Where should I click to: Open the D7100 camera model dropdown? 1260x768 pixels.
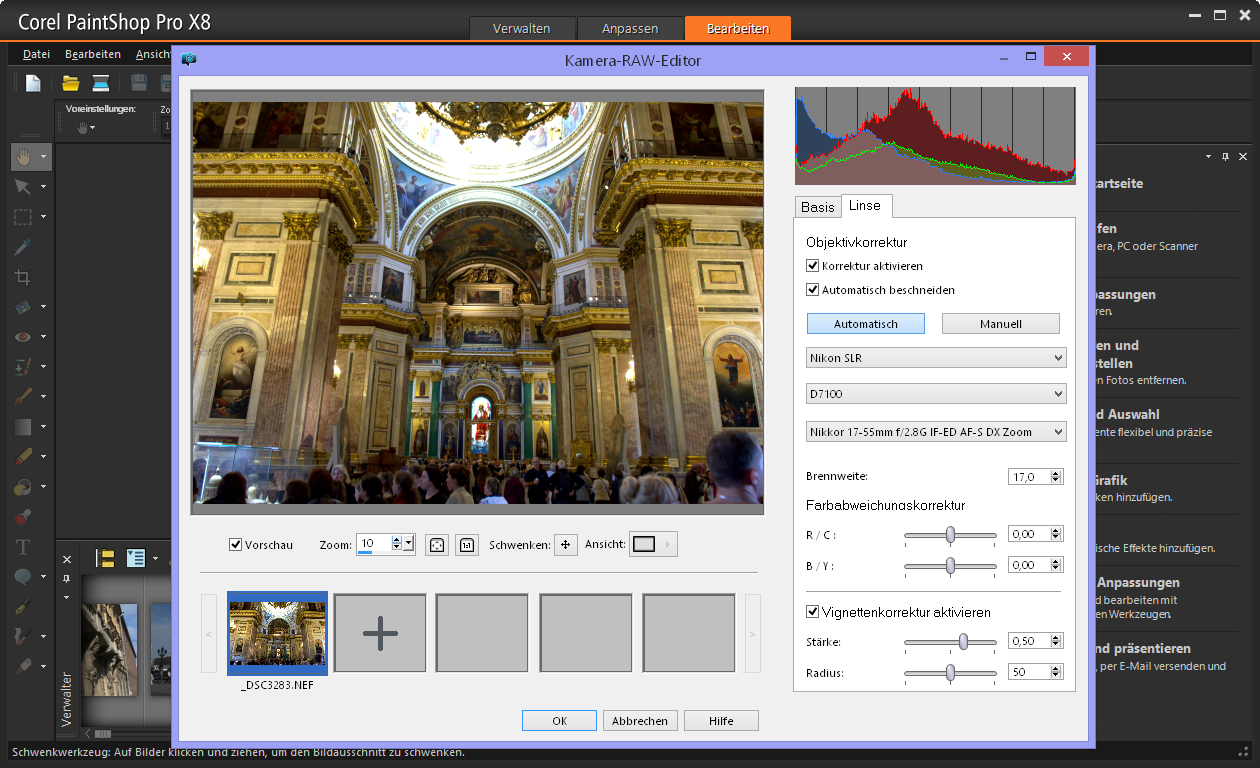point(936,395)
